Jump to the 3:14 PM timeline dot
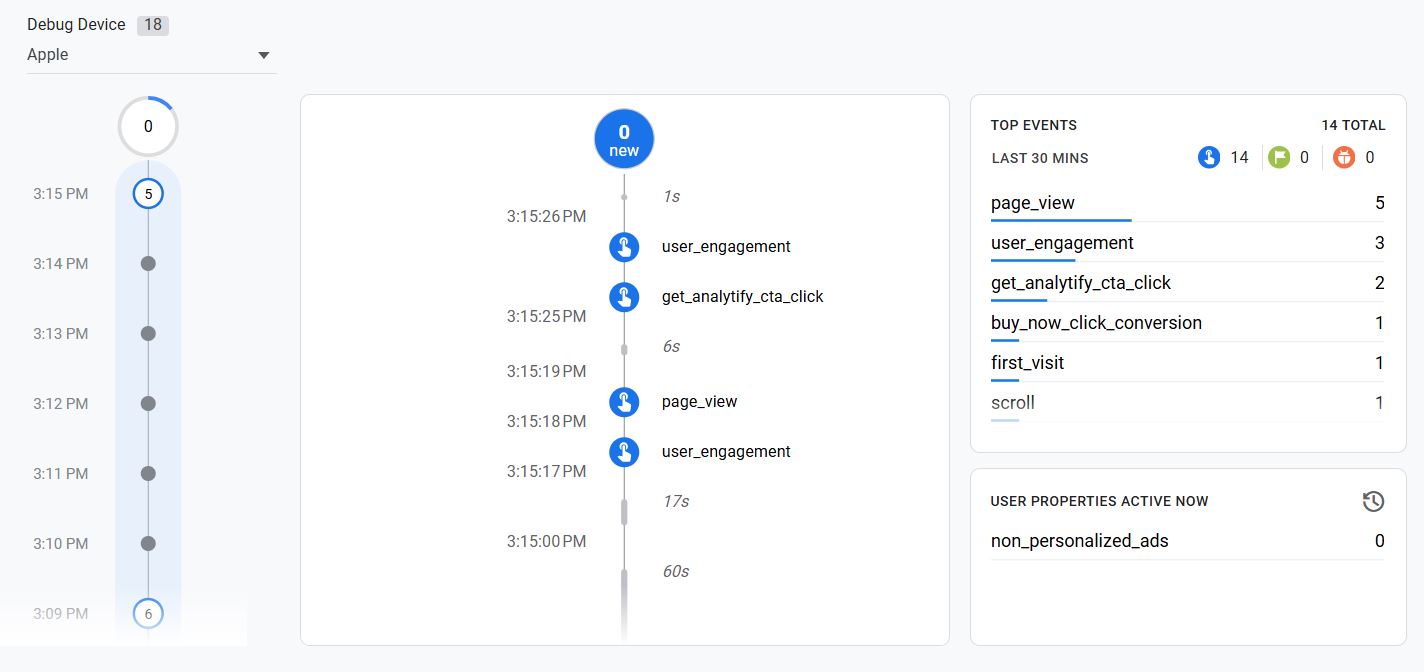 [148, 264]
